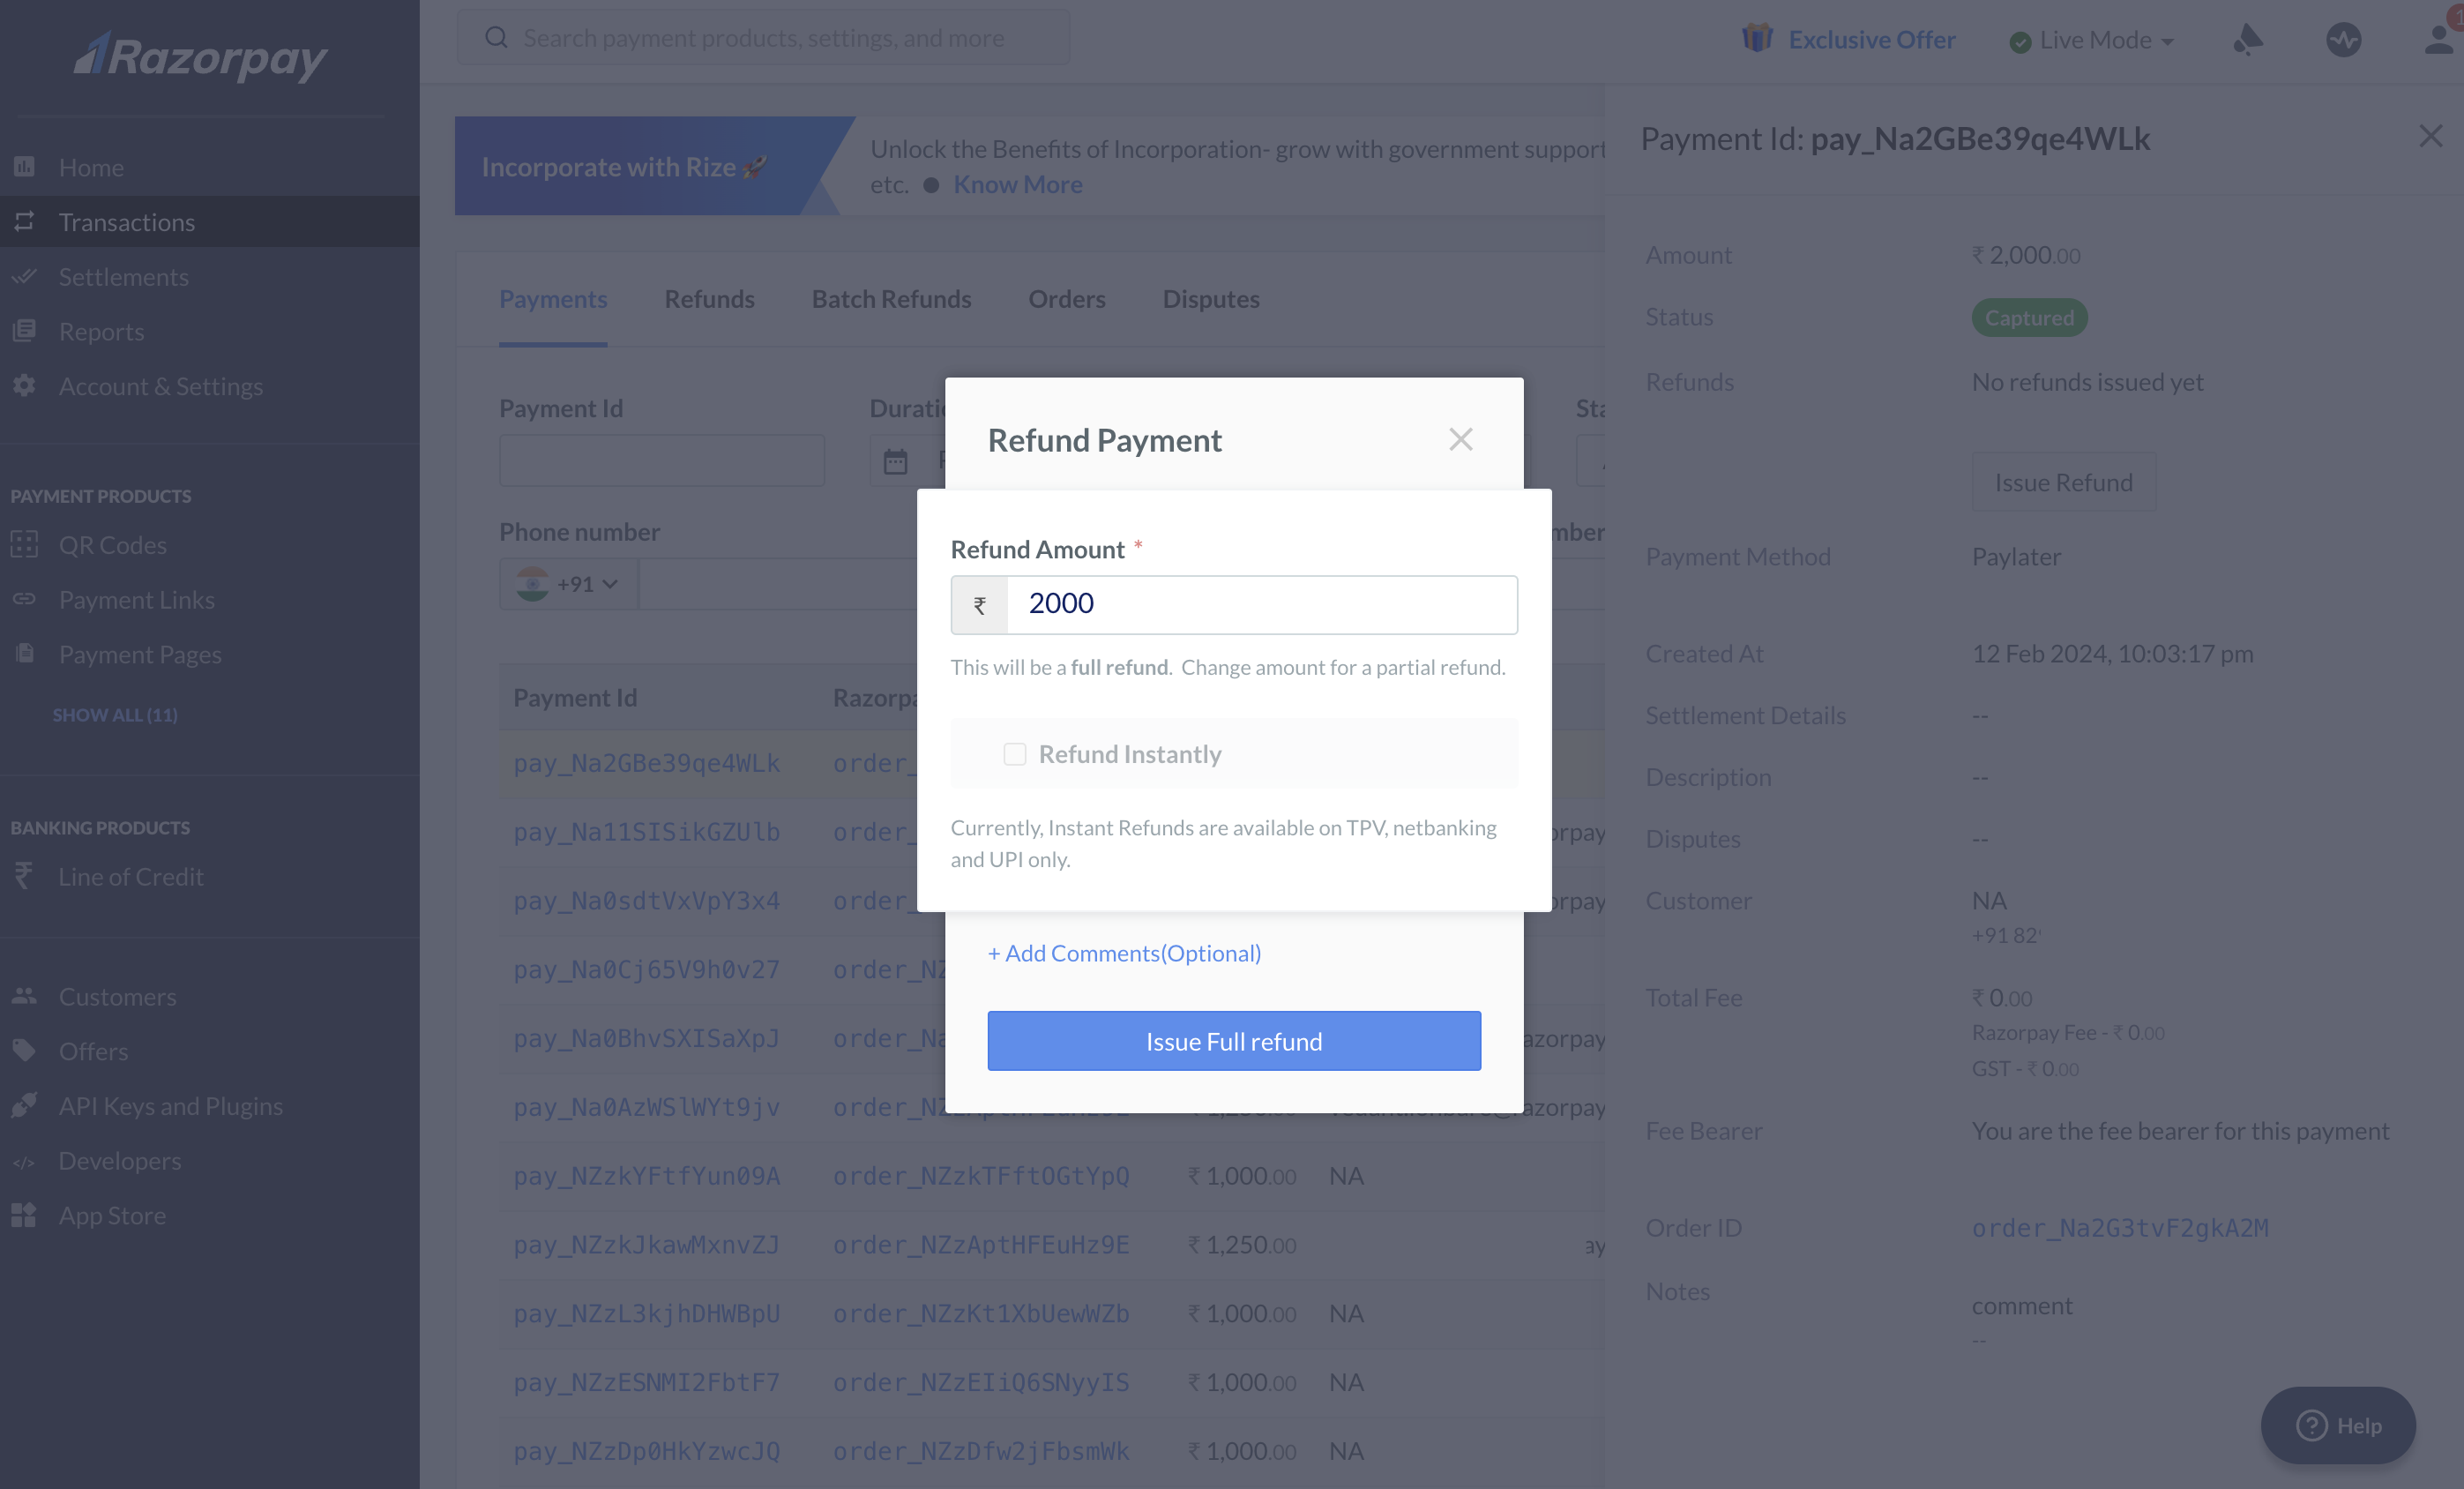This screenshot has width=2464, height=1489.
Task: Switch to the Batch Refunds tab
Action: click(892, 299)
